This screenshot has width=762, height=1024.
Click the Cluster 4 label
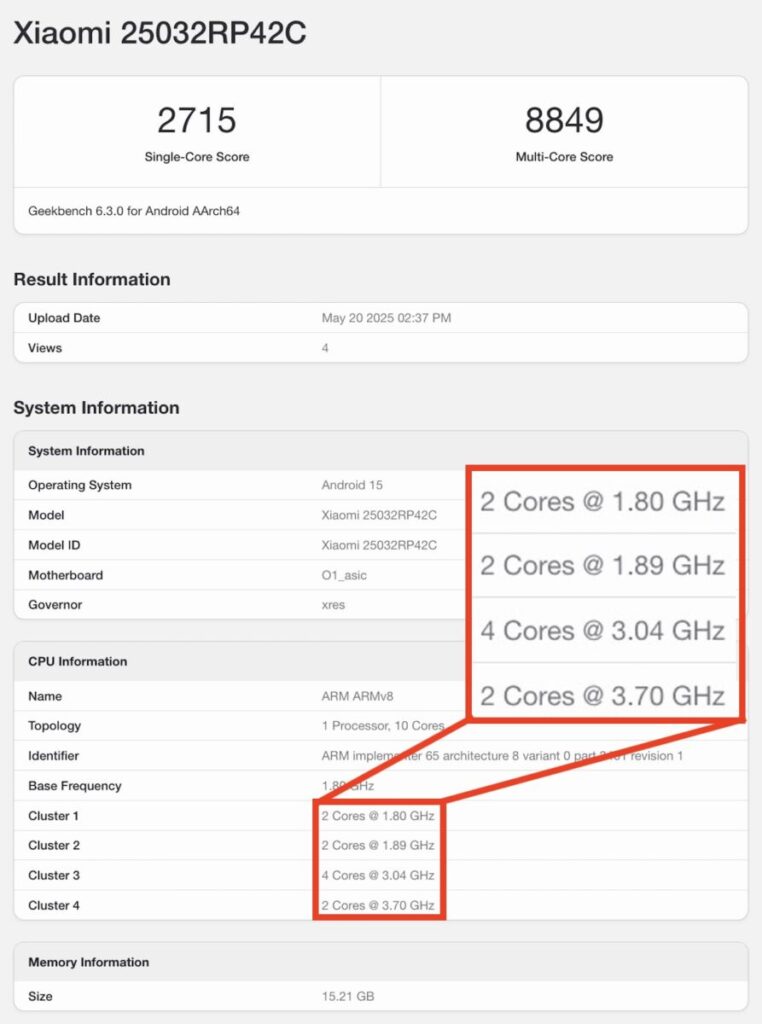pyautogui.click(x=54, y=905)
